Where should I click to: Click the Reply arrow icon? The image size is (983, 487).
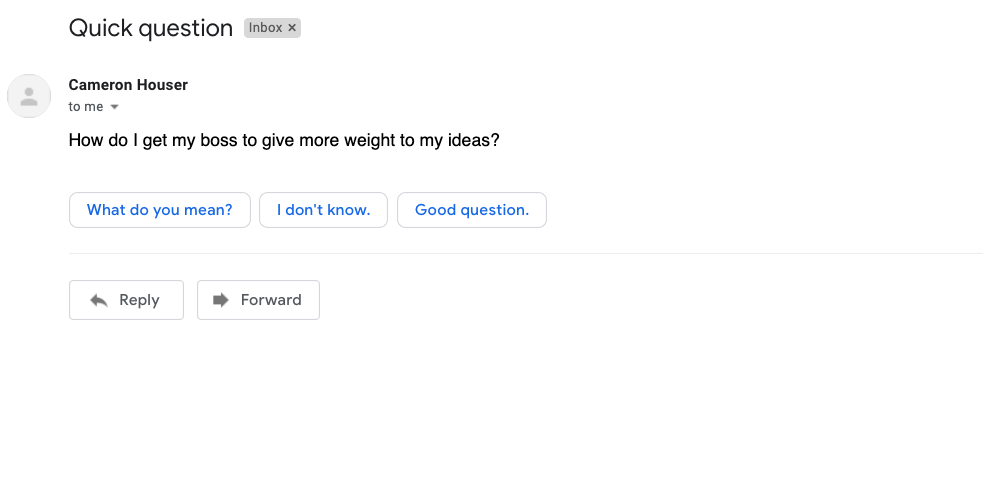pyautogui.click(x=99, y=300)
